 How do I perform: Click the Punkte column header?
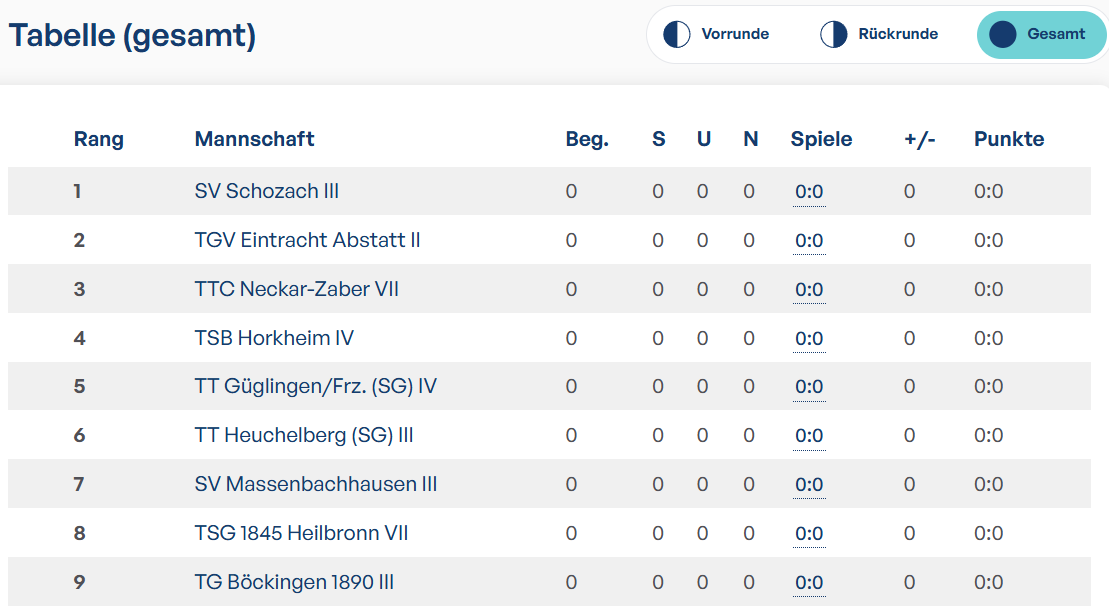pos(1009,139)
